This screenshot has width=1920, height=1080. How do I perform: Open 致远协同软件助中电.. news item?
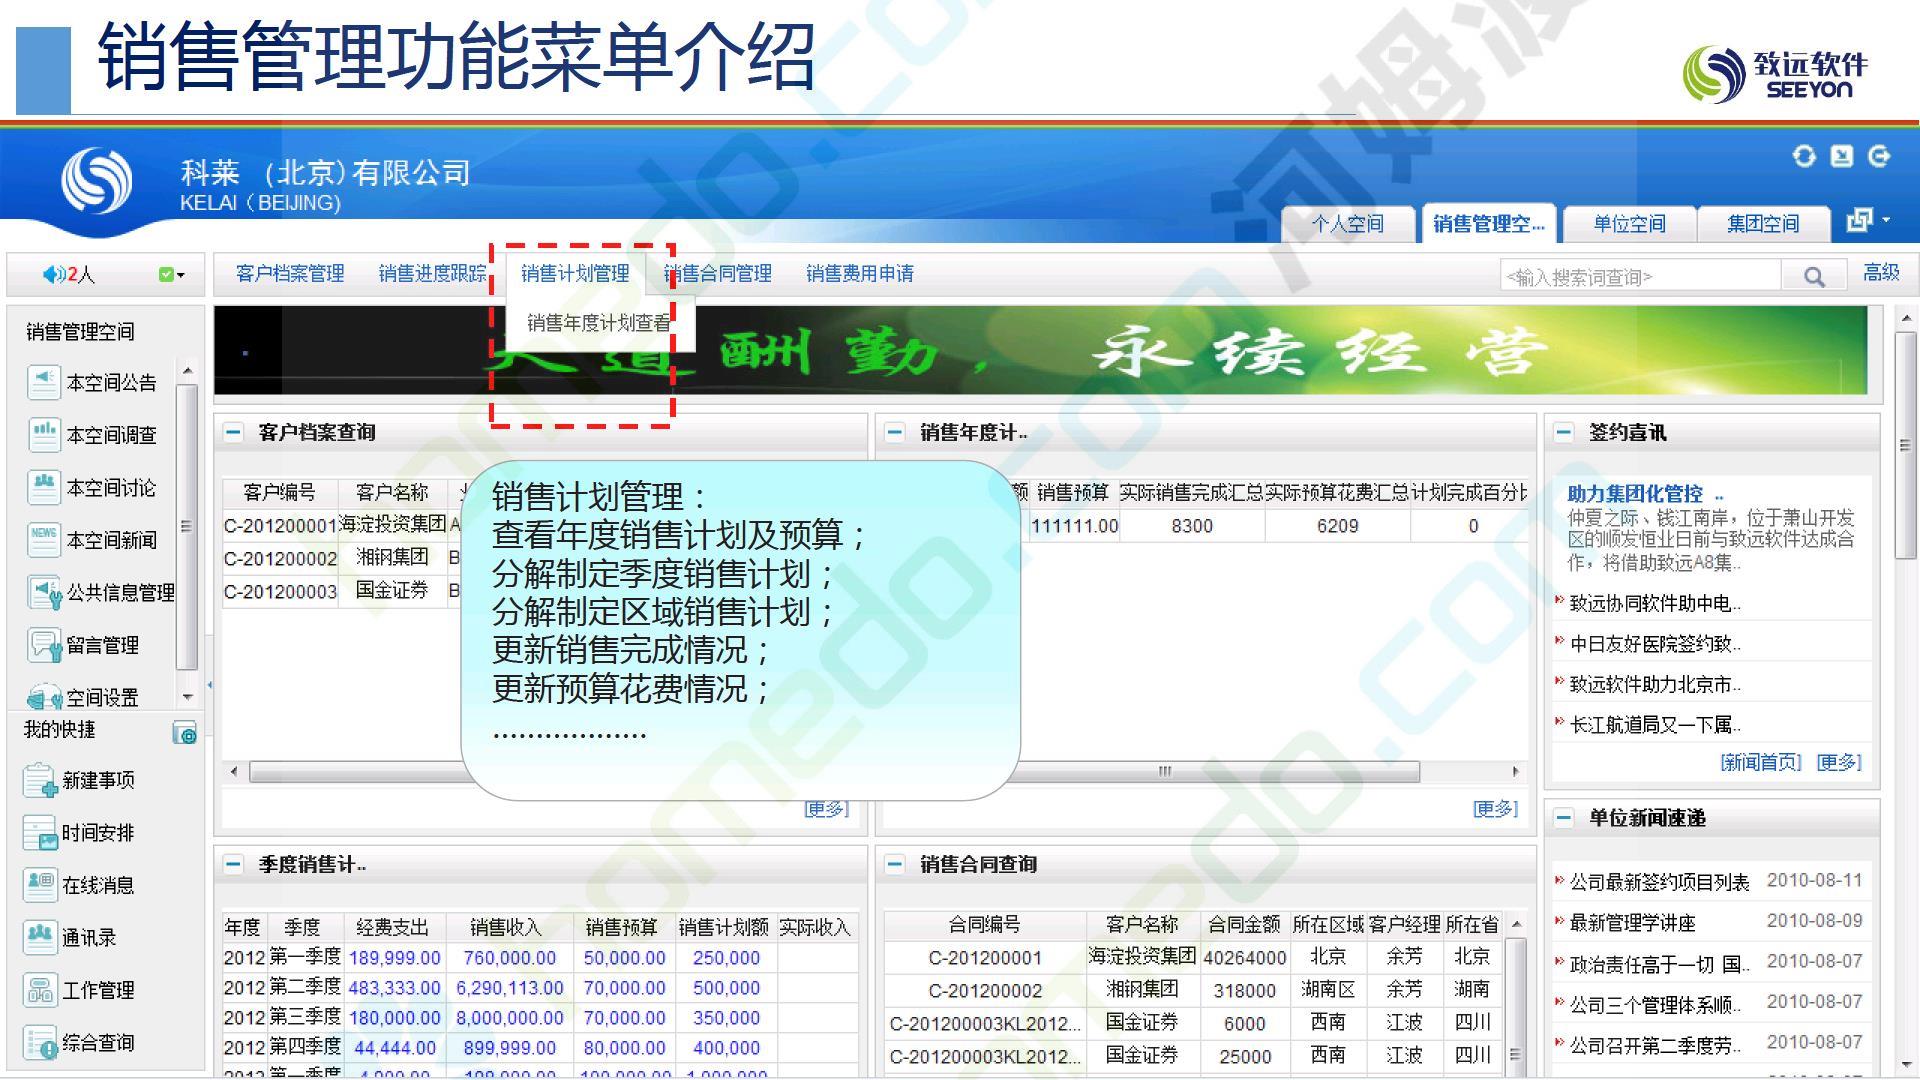pyautogui.click(x=1655, y=604)
